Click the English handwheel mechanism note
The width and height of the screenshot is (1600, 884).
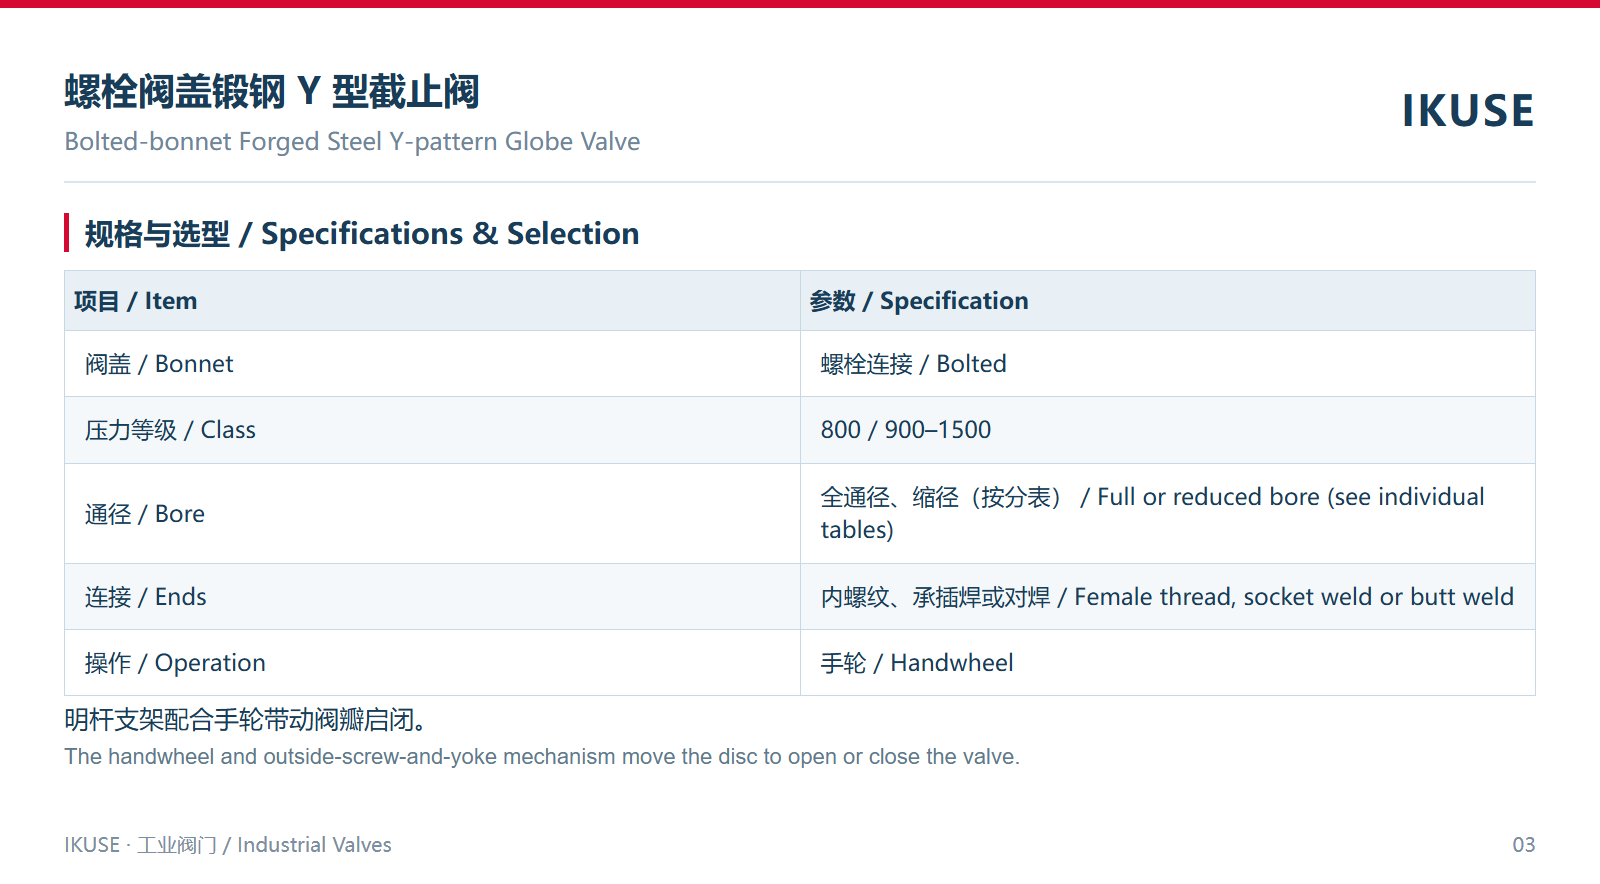click(x=542, y=757)
